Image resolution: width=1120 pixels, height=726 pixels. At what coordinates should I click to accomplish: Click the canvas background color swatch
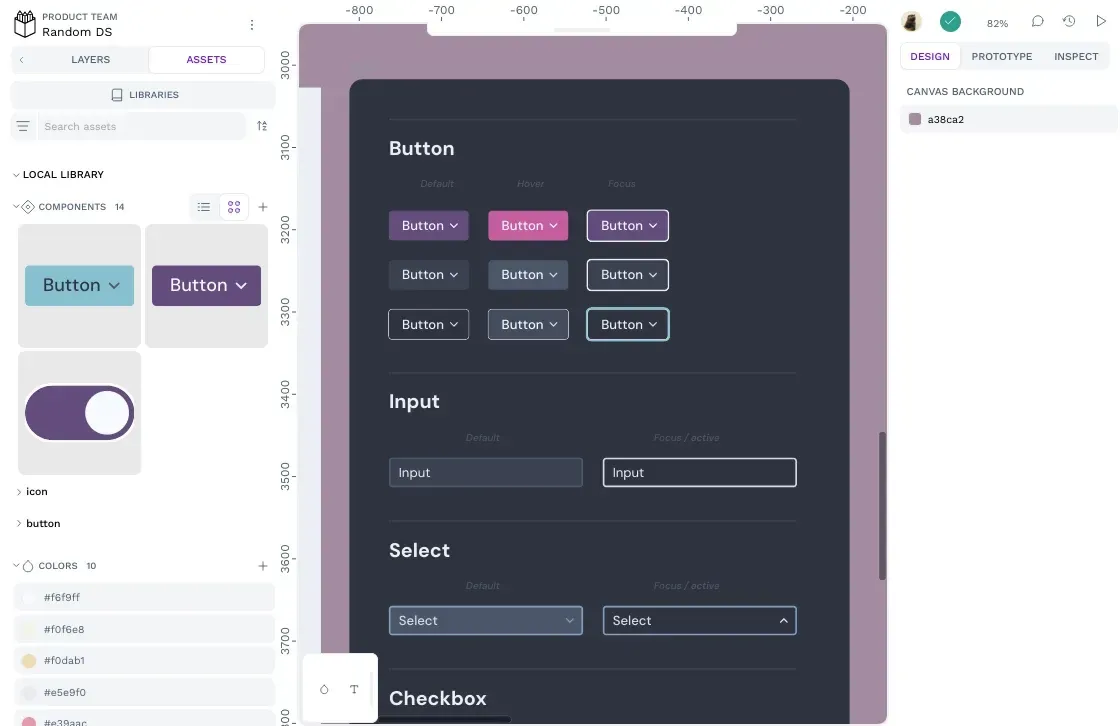(x=915, y=119)
